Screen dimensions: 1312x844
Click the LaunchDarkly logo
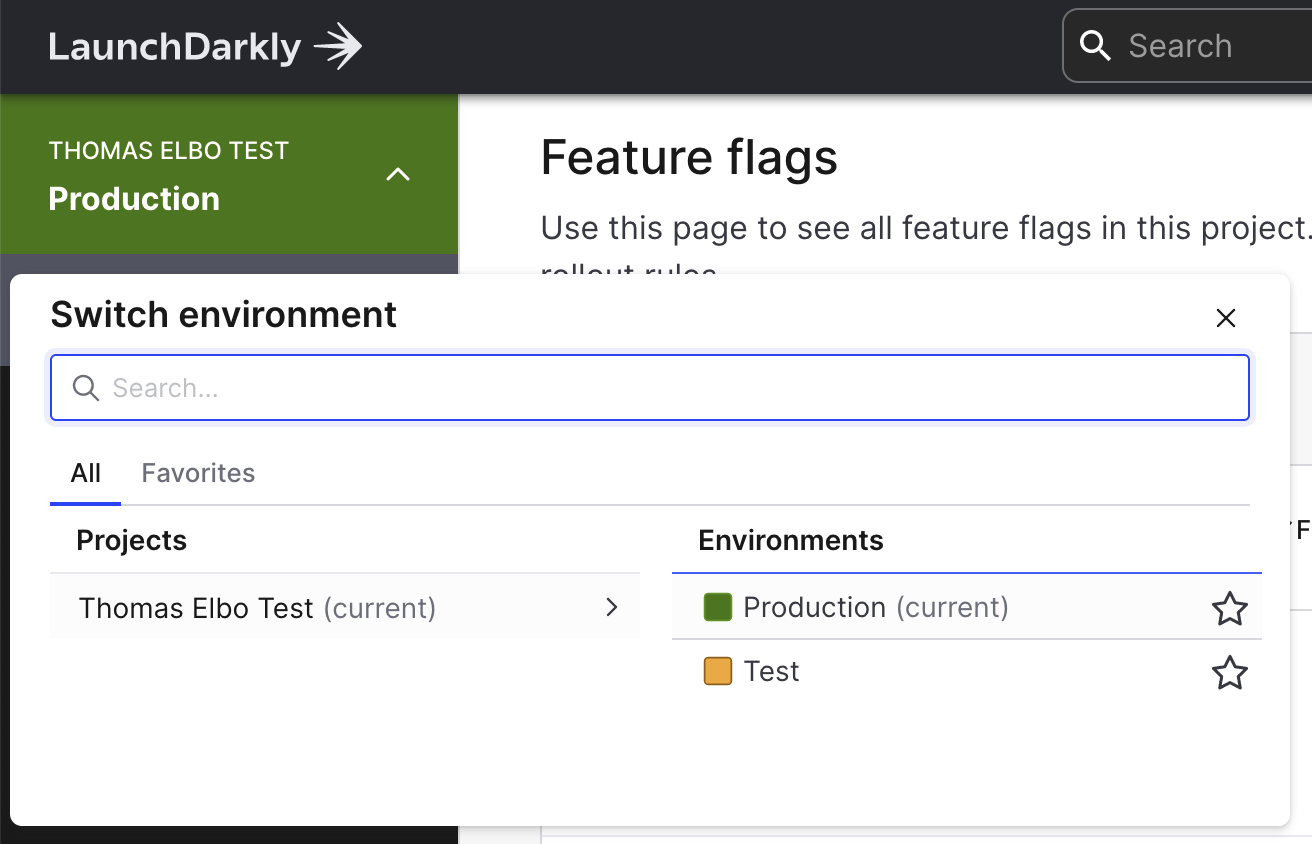[205, 47]
